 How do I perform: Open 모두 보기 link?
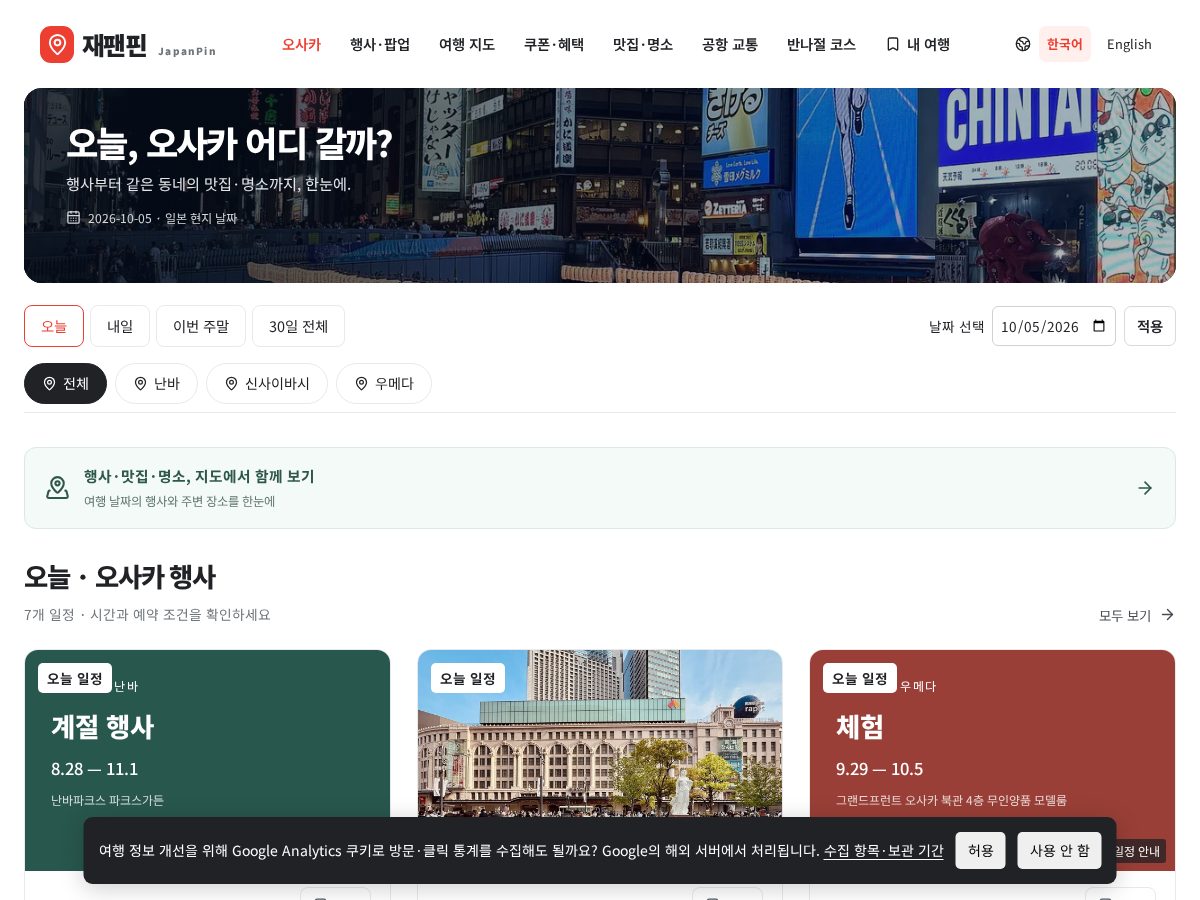pos(1137,615)
